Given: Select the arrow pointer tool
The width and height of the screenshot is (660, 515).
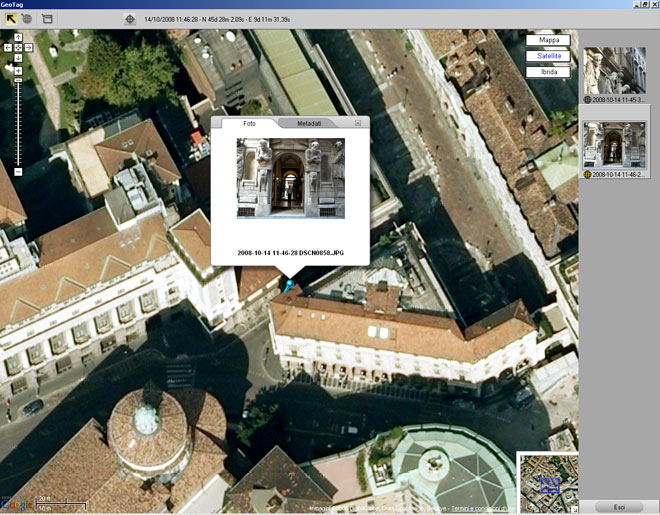Looking at the screenshot, I should click(x=11, y=19).
